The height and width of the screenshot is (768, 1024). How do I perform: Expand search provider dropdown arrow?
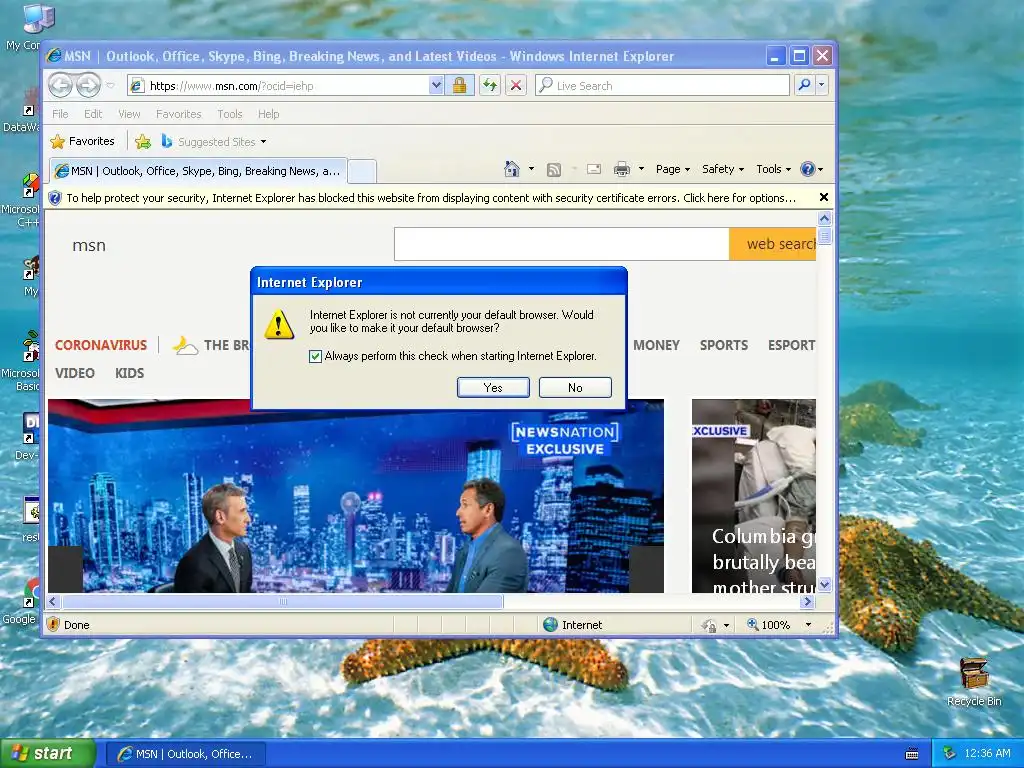tap(822, 85)
